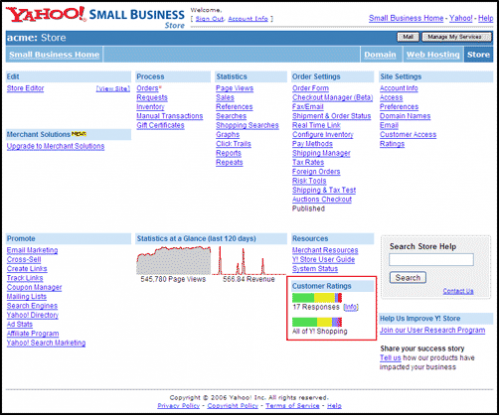Screen dimensions: 500x417
Task: Open the Real Time Link setting
Action: click(316, 125)
